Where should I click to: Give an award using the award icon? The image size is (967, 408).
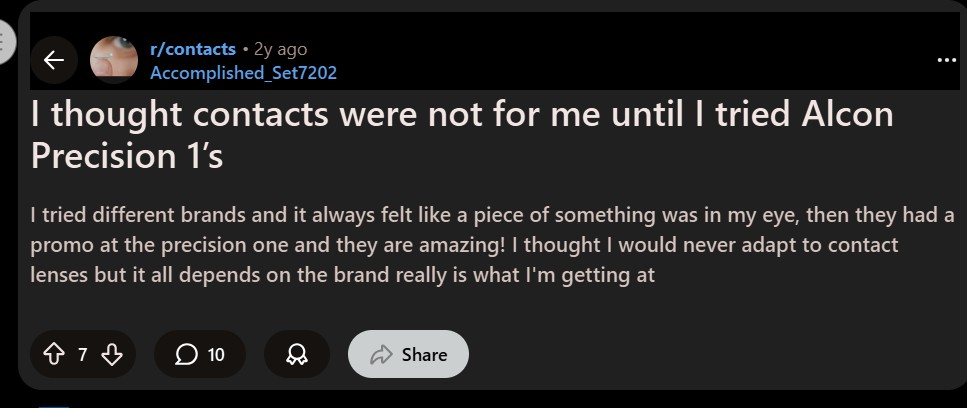297,354
